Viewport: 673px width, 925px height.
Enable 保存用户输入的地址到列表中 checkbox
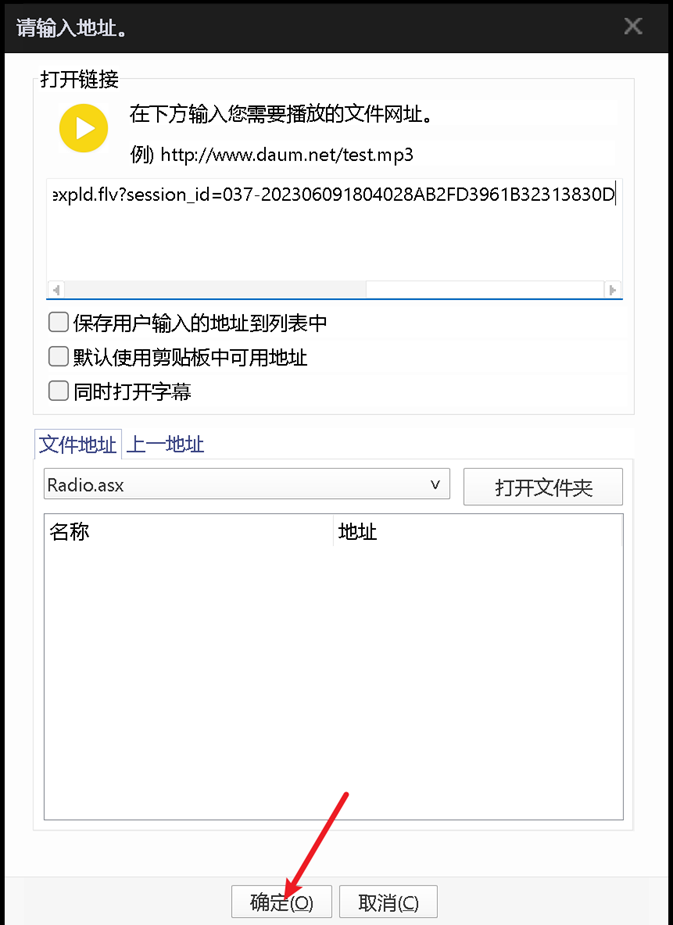pos(58,323)
